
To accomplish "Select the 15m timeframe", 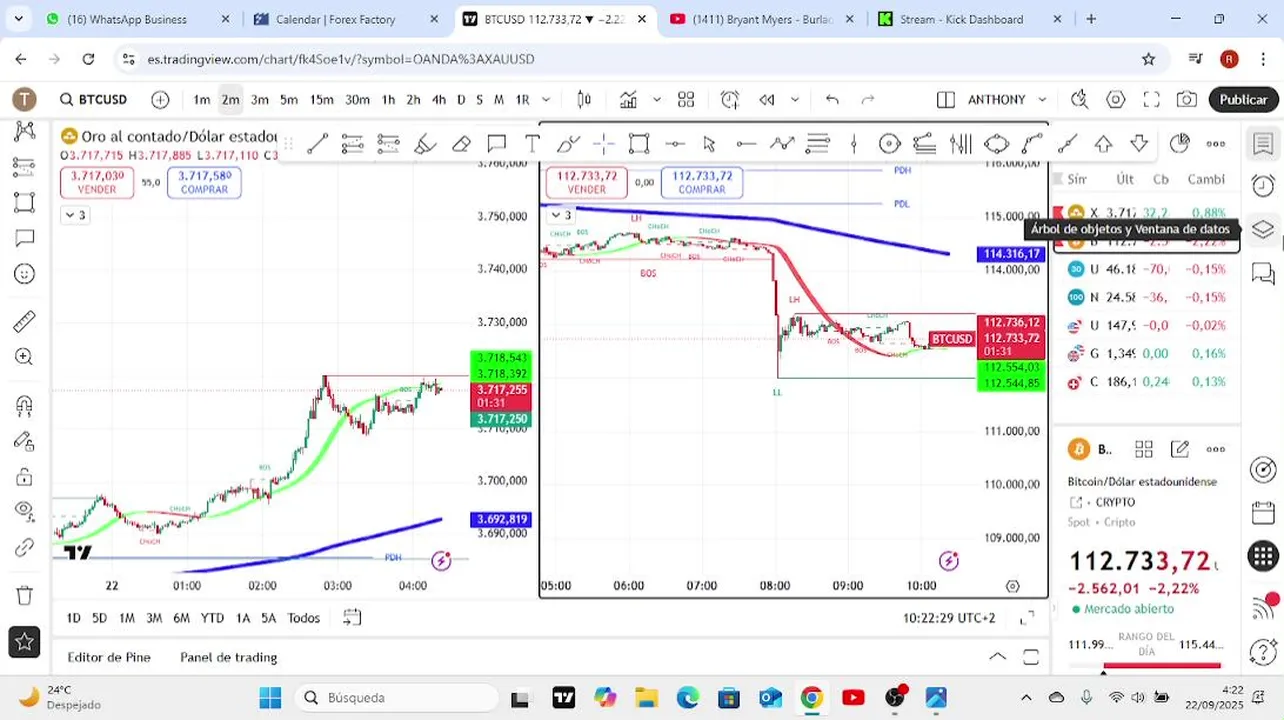I will pos(321,99).
